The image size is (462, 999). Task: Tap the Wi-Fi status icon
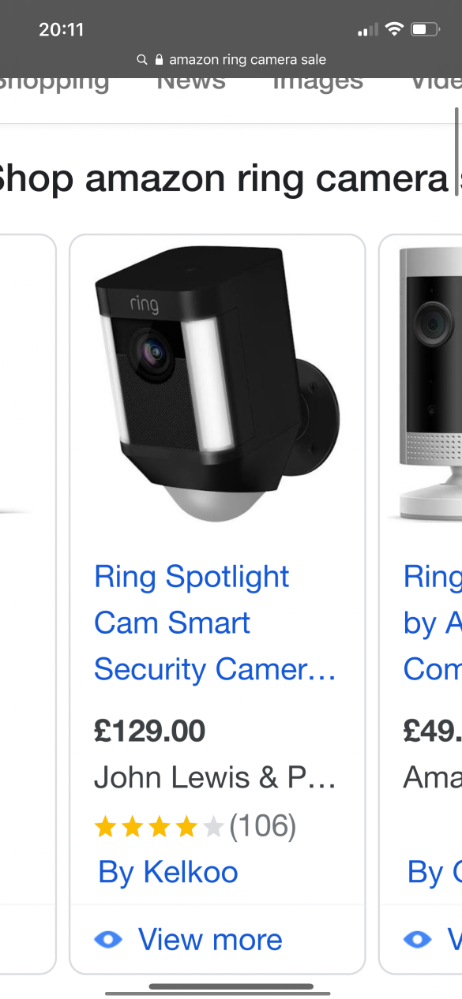395,29
